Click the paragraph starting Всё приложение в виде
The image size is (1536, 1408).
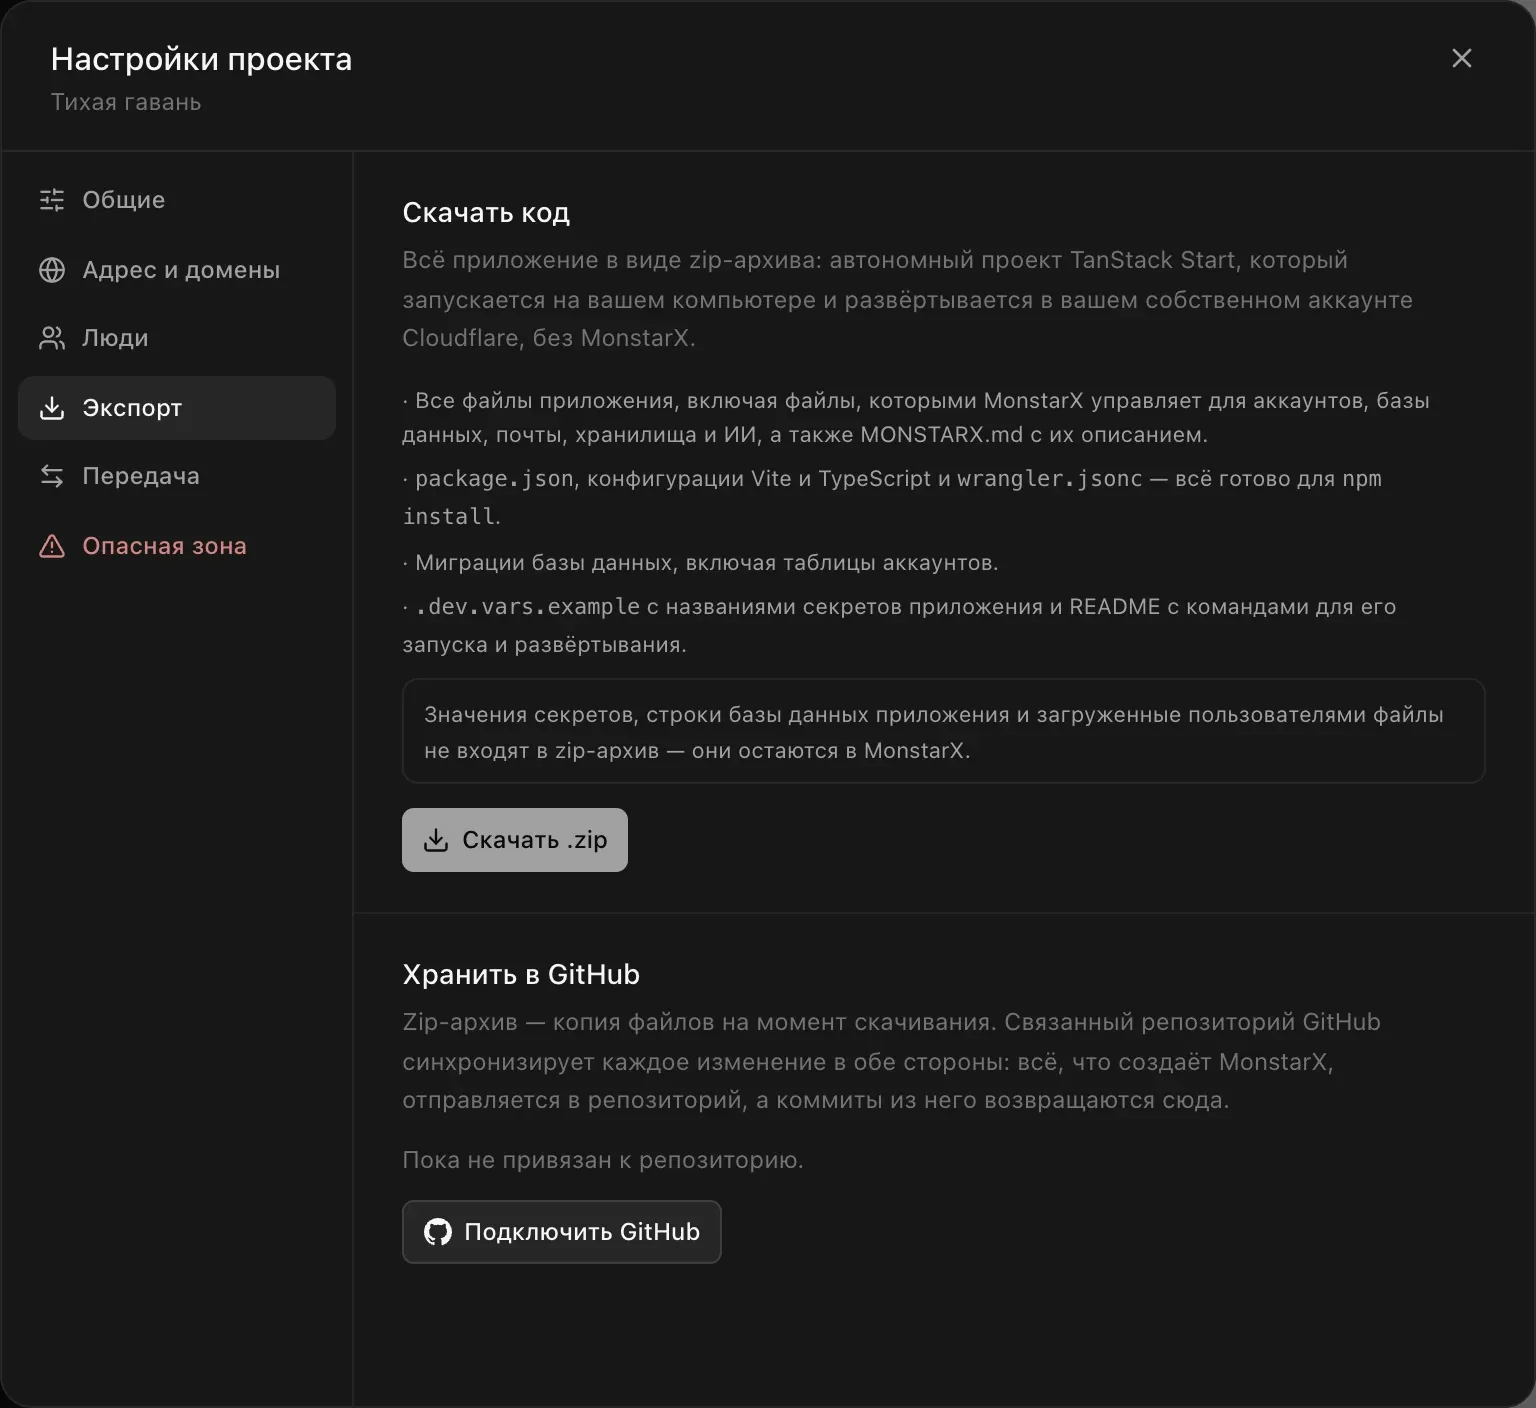point(907,299)
